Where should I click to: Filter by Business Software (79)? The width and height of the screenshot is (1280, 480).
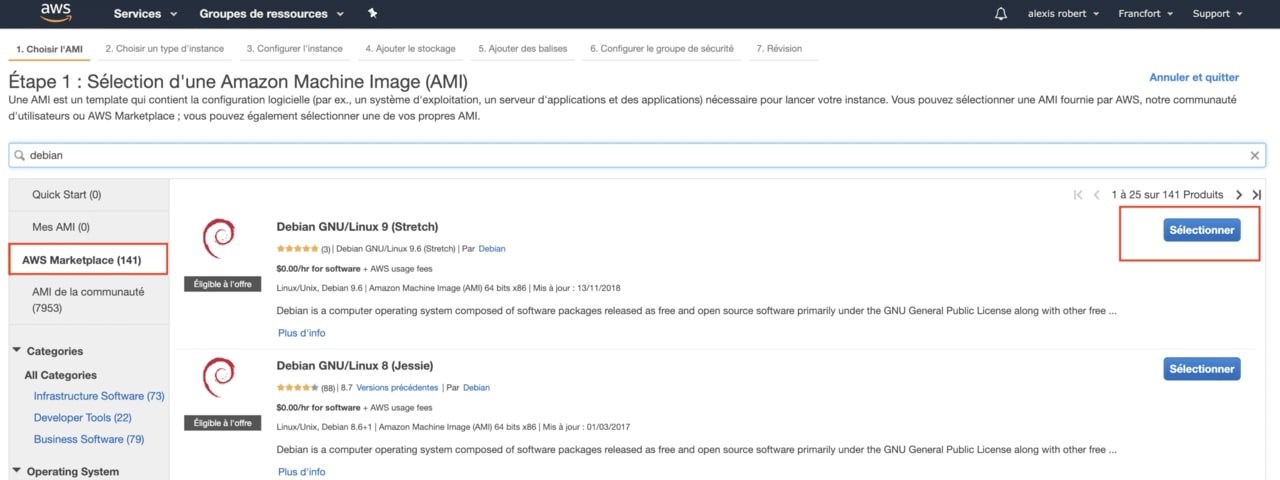pyautogui.click(x=91, y=439)
